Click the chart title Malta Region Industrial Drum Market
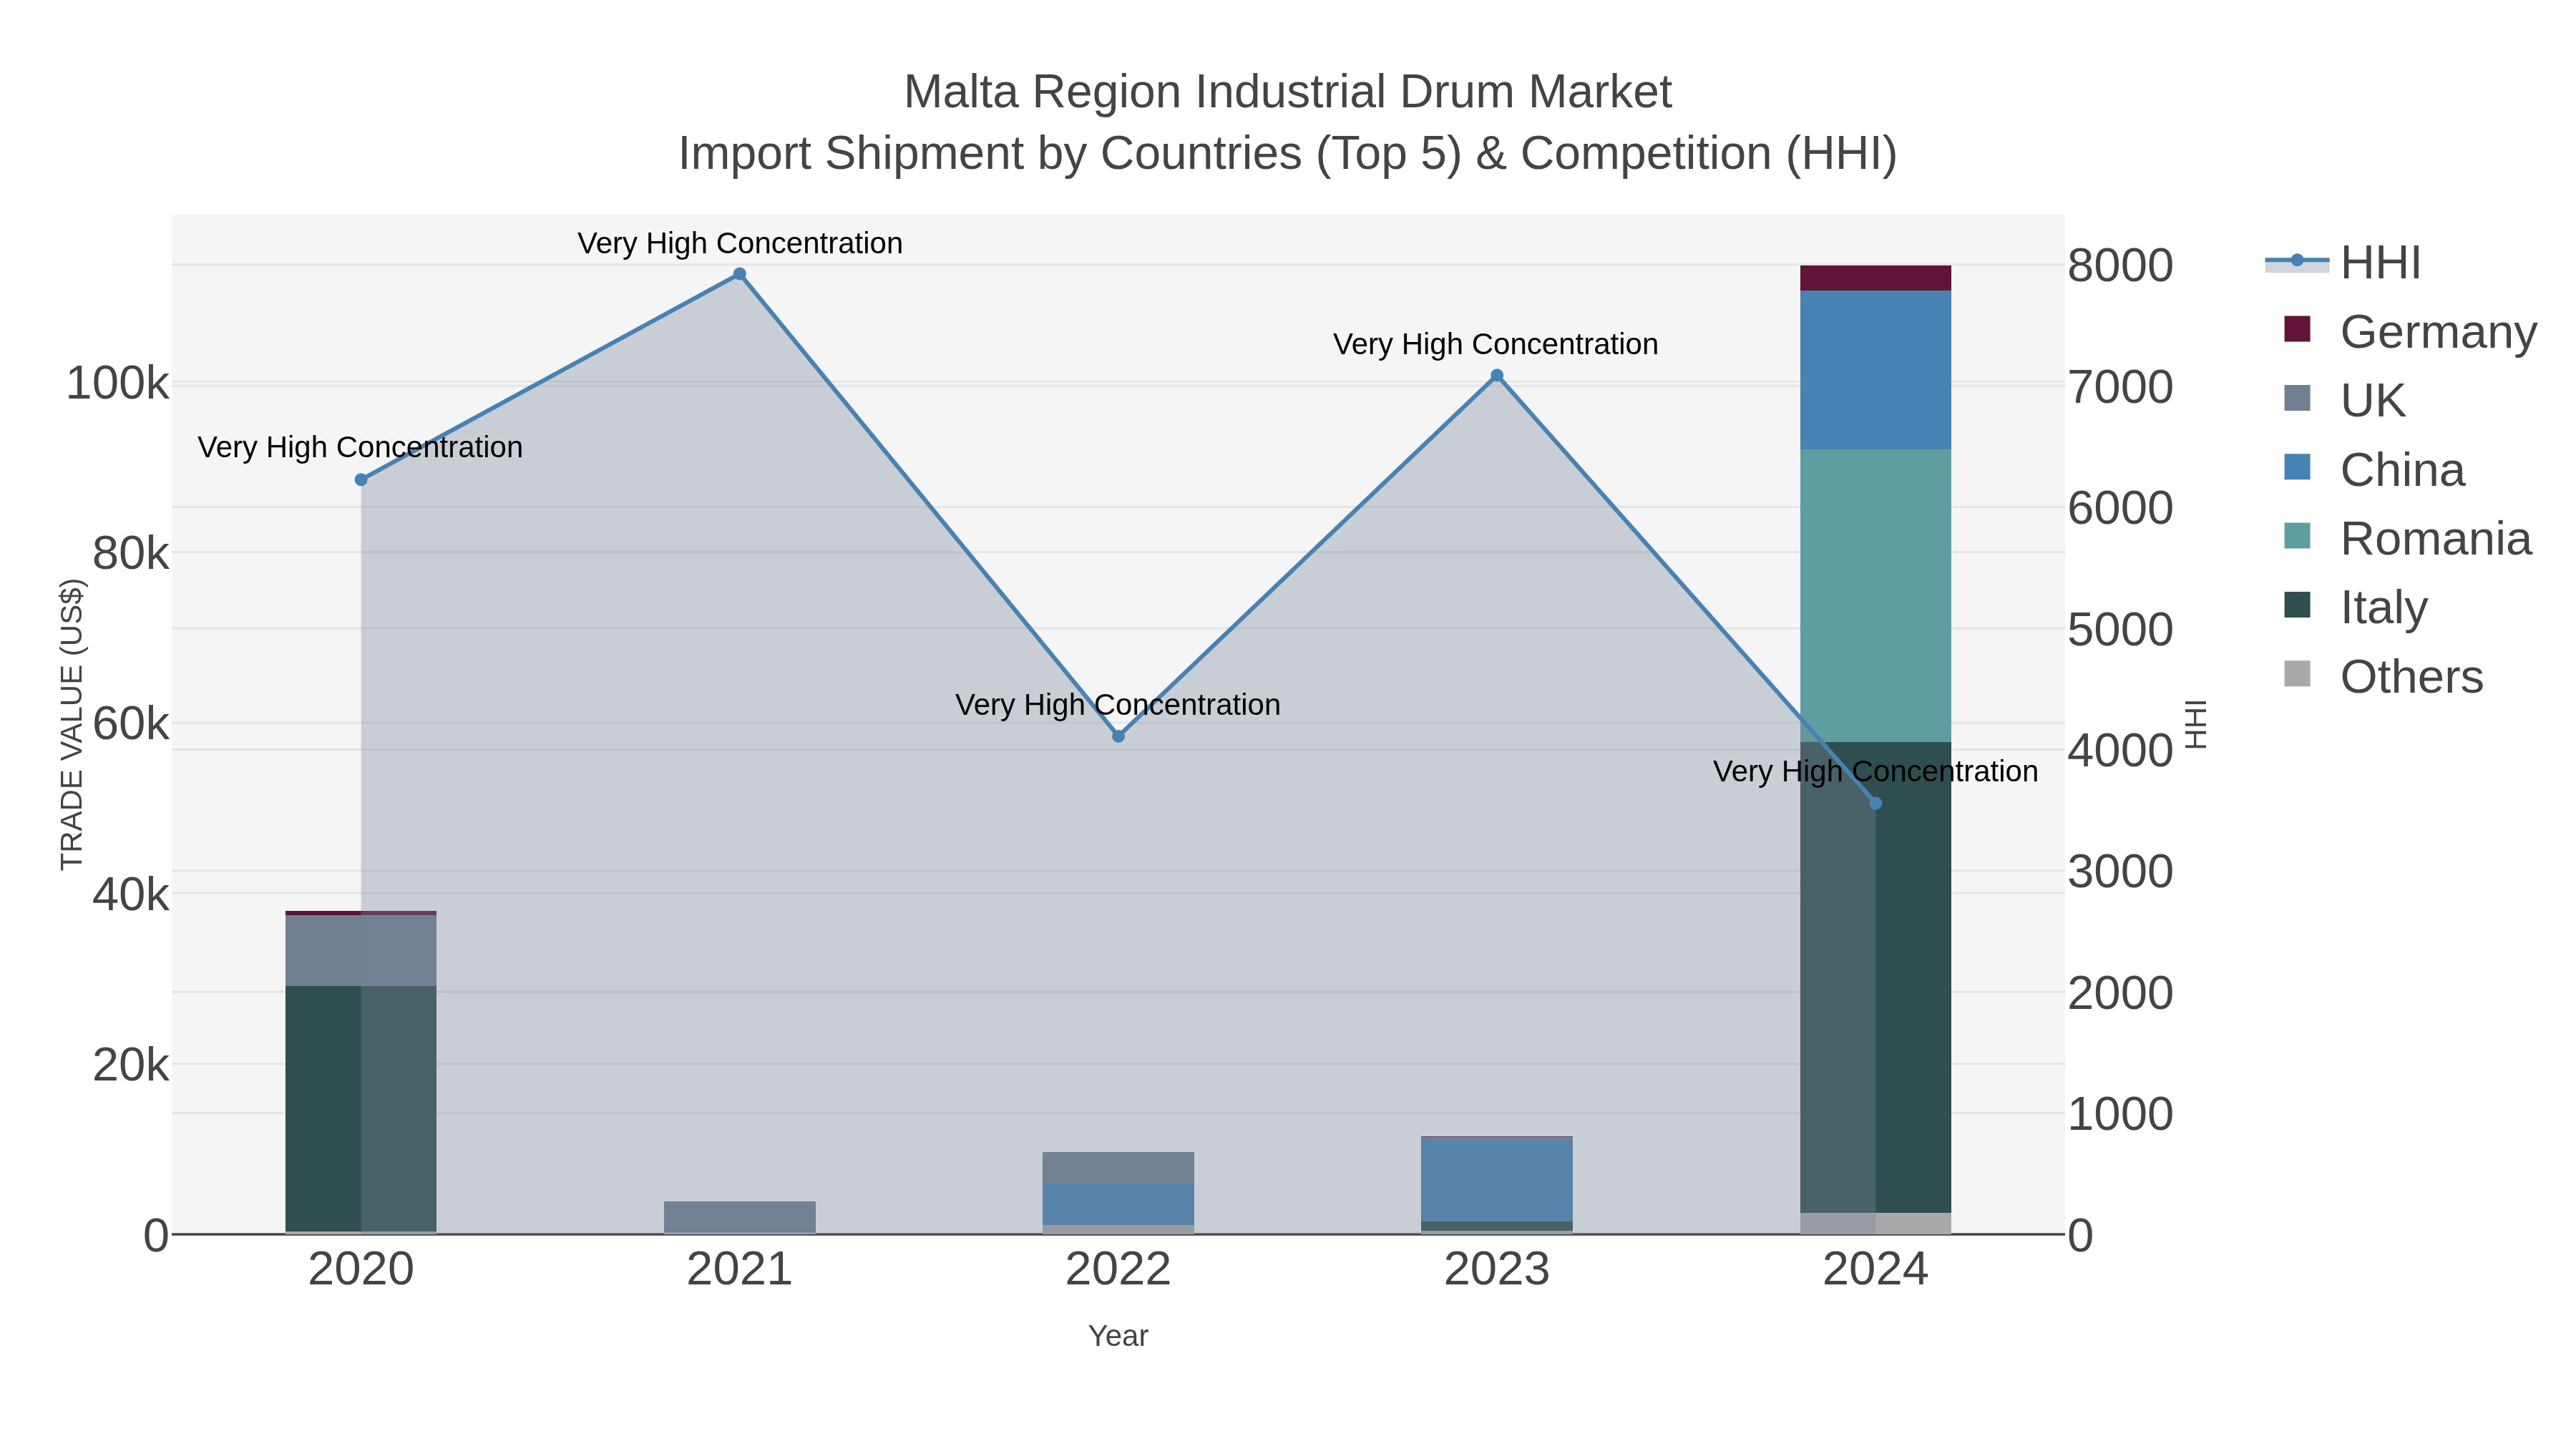Image resolution: width=2576 pixels, height=1449 pixels. click(x=1288, y=92)
